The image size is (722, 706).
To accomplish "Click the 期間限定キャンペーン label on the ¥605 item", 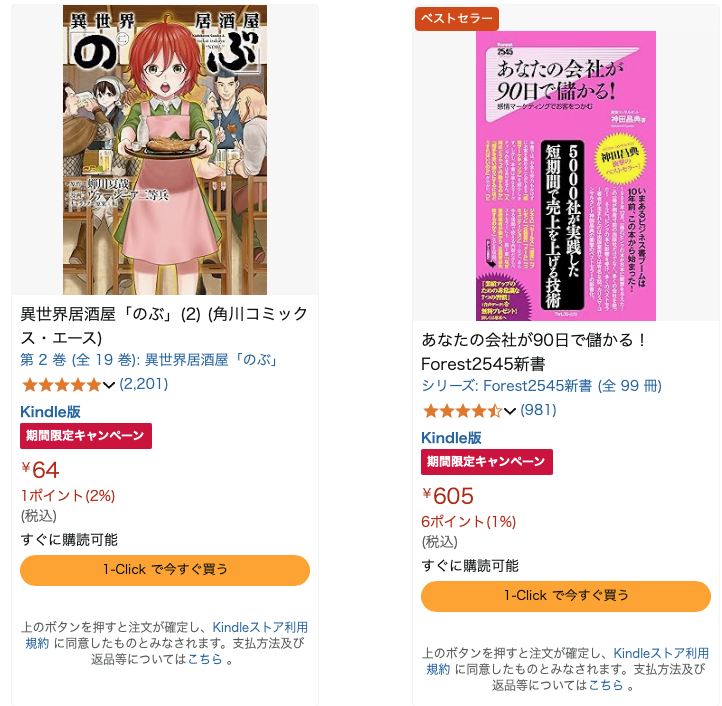I will (x=487, y=461).
